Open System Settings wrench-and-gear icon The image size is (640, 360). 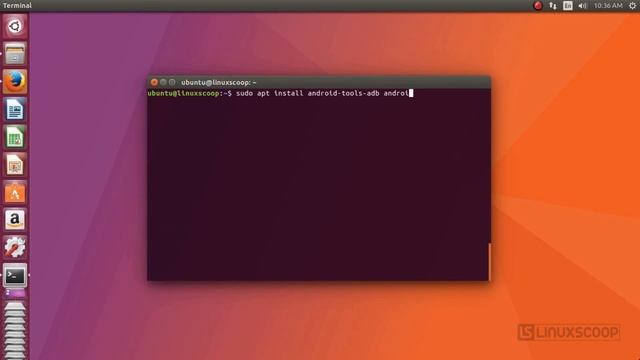pos(15,247)
